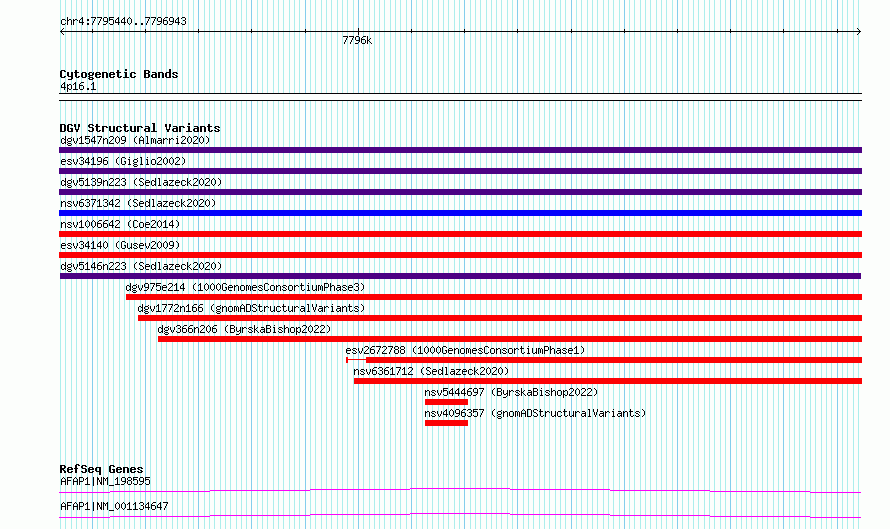Open the AFAP1|NM_001134647 gene label
The width and height of the screenshot is (890, 529).
coord(114,506)
